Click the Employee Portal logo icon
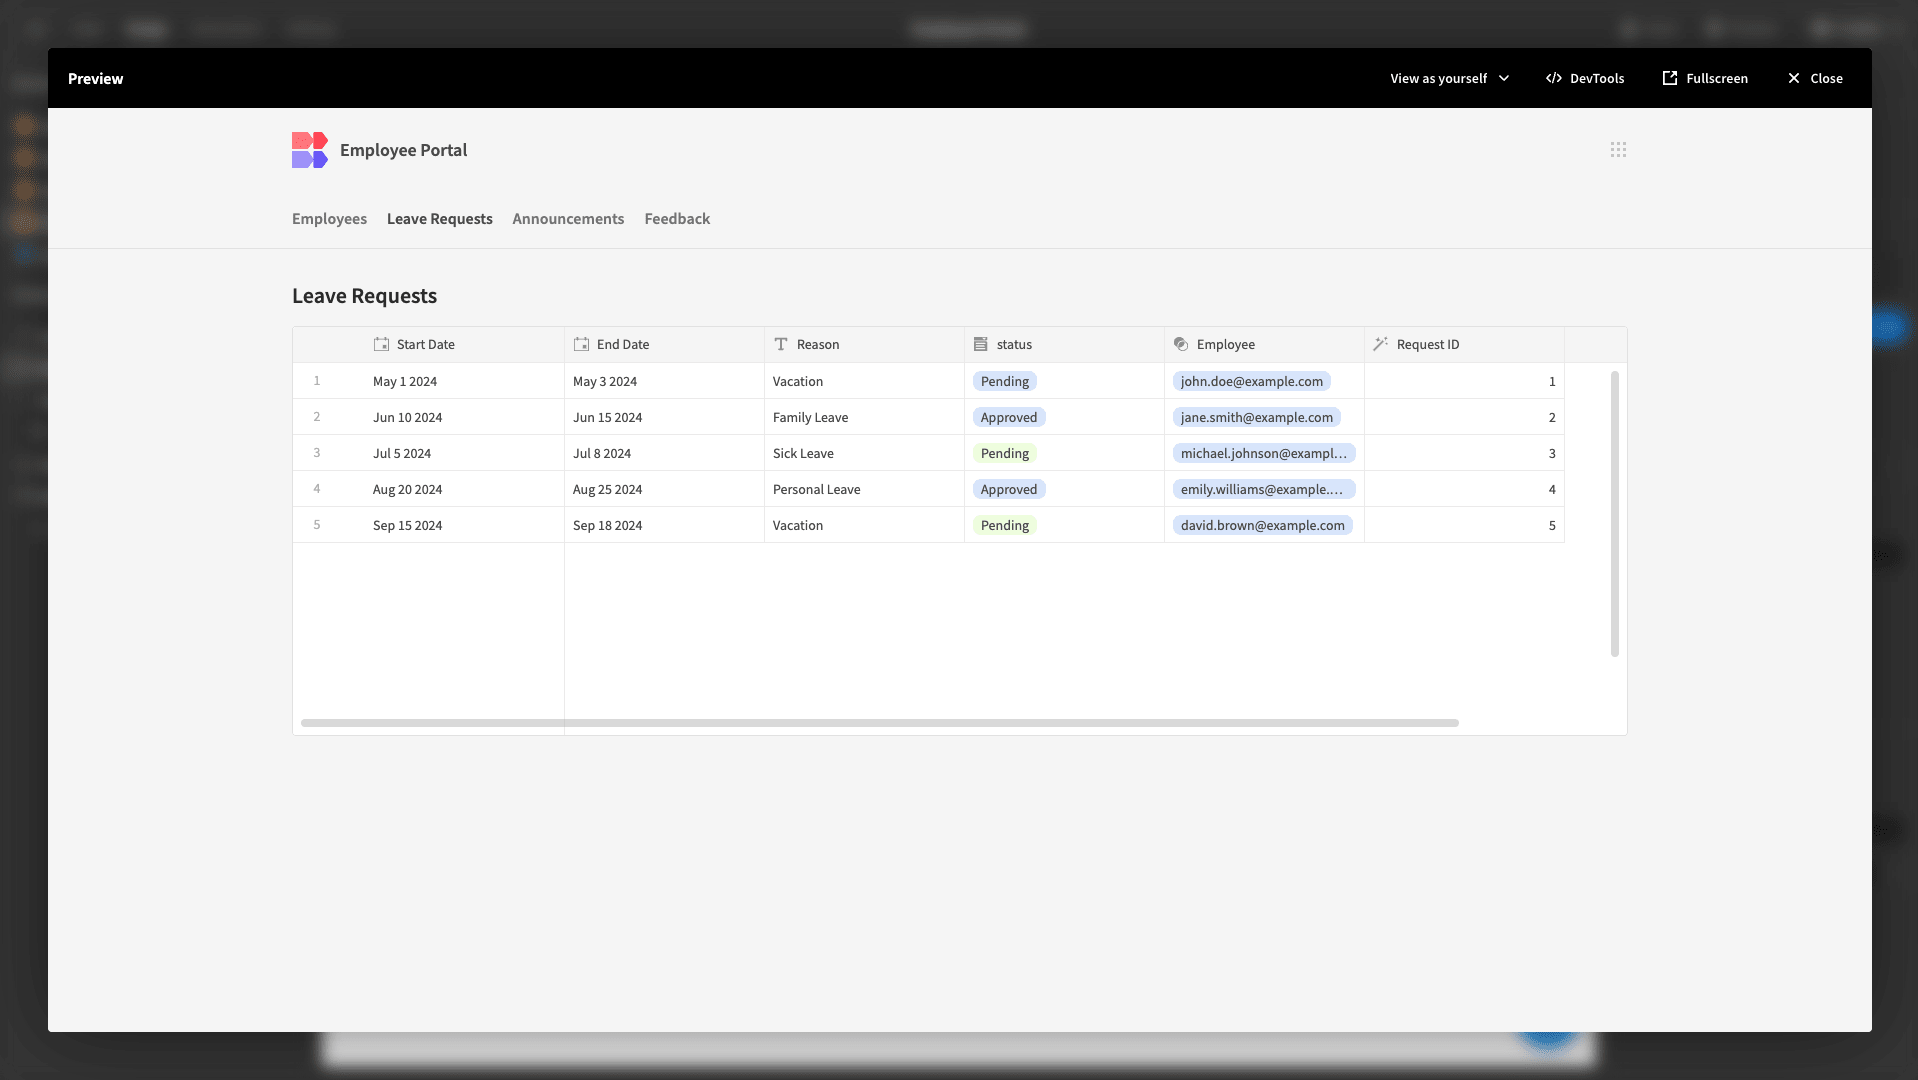Viewport: 1918px width, 1080px height. [310, 150]
